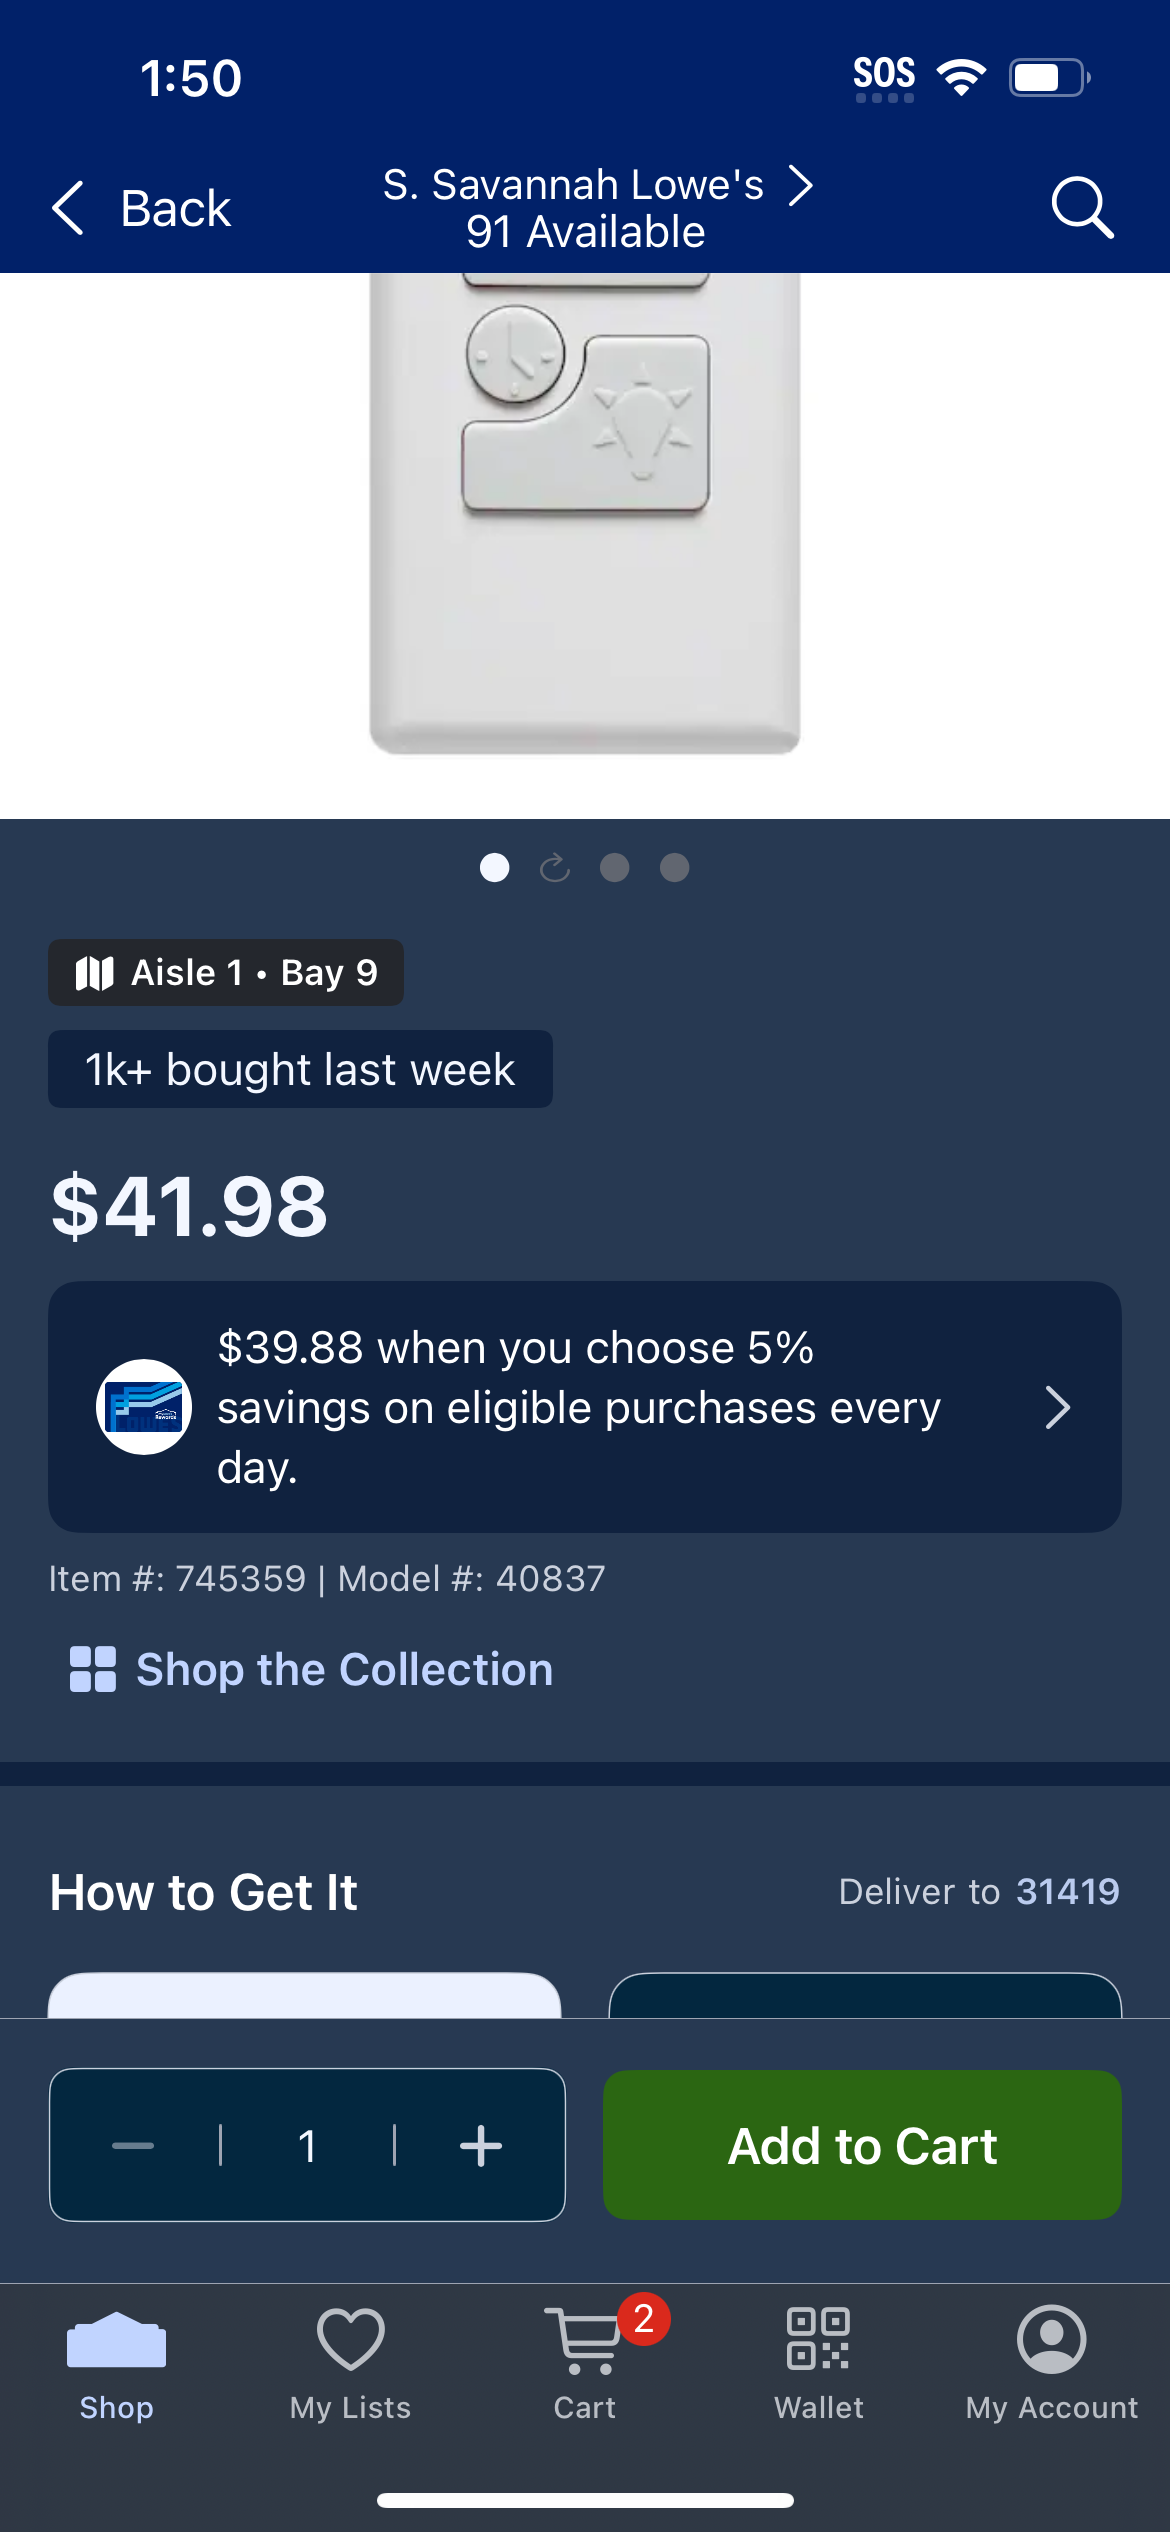
Task: Tap the Lowe's Rewards card icon
Action: tap(144, 1407)
